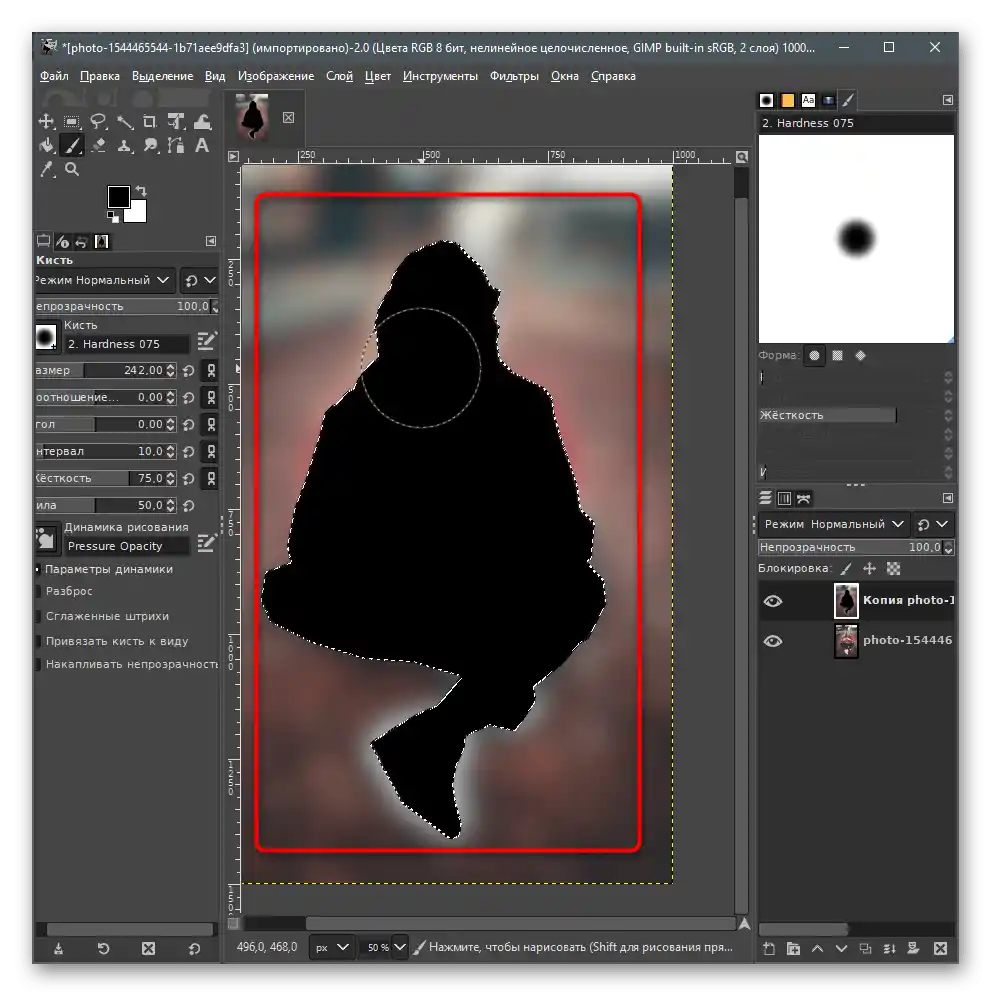Open the px units dropdown in status bar
This screenshot has width=991, height=996.
(332, 947)
